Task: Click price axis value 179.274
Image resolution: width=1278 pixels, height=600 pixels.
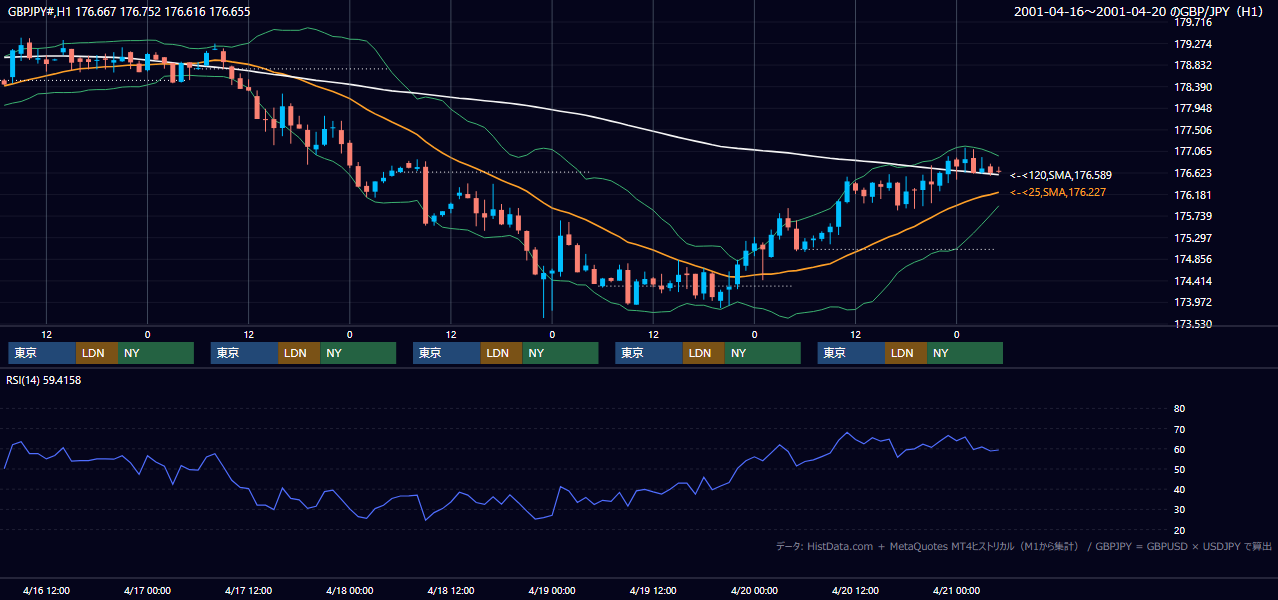Action: [x=1192, y=44]
